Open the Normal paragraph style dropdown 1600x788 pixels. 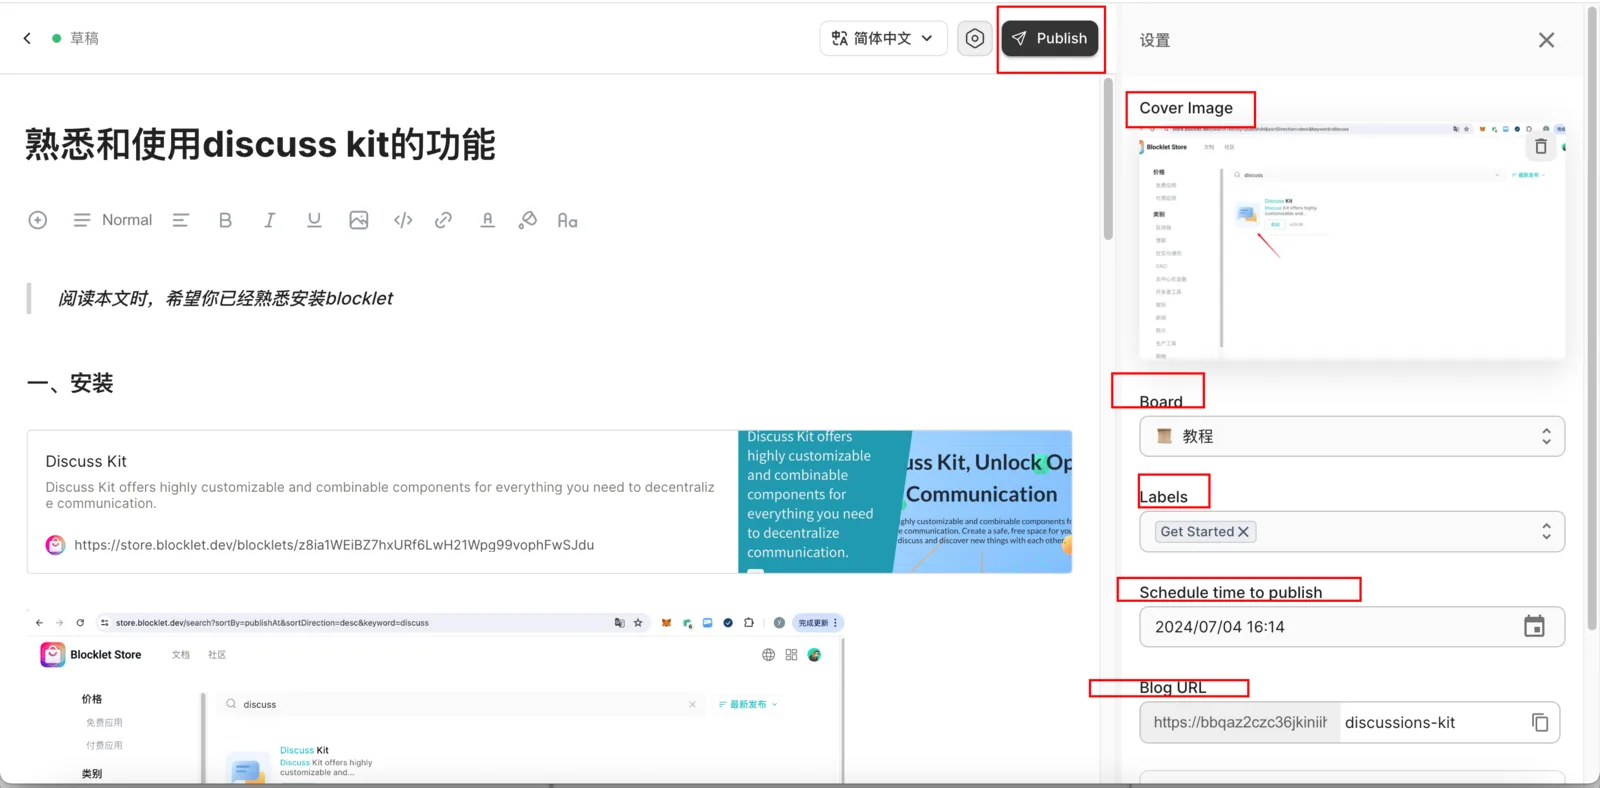(113, 220)
